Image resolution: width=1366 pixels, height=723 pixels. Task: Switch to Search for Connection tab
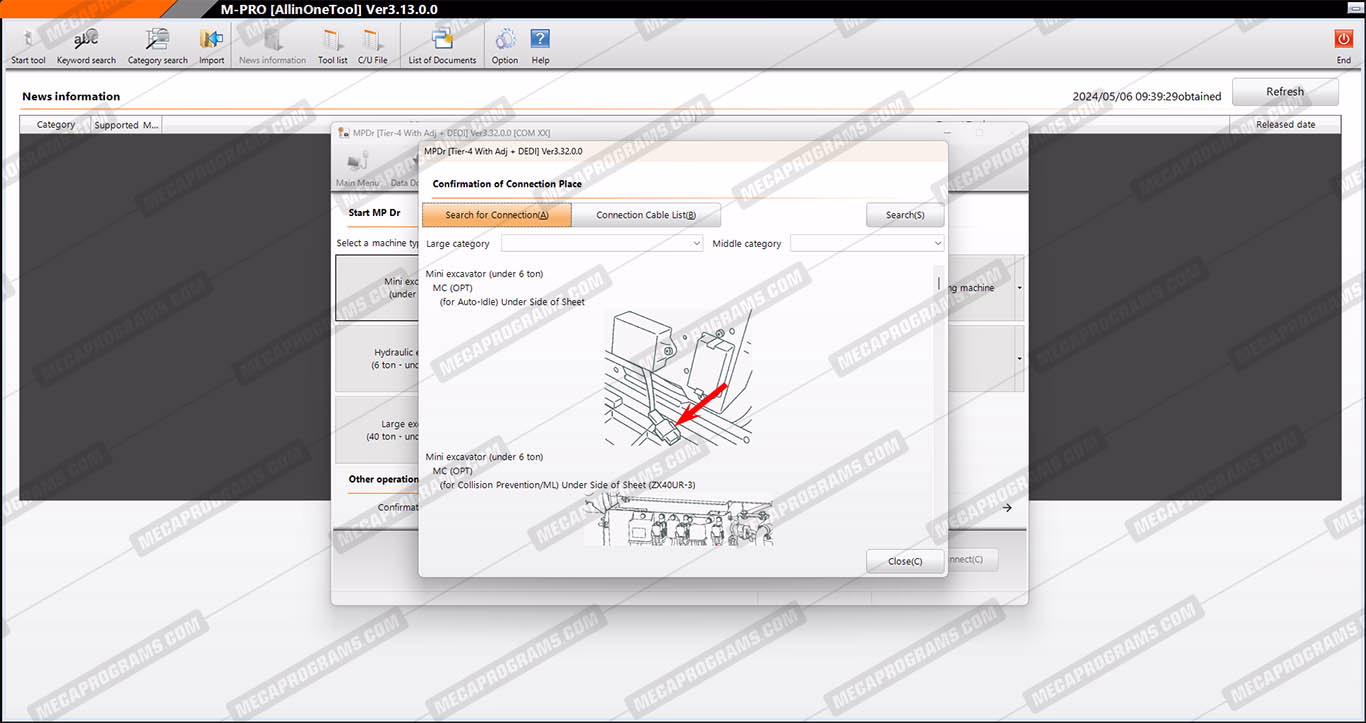pos(497,215)
